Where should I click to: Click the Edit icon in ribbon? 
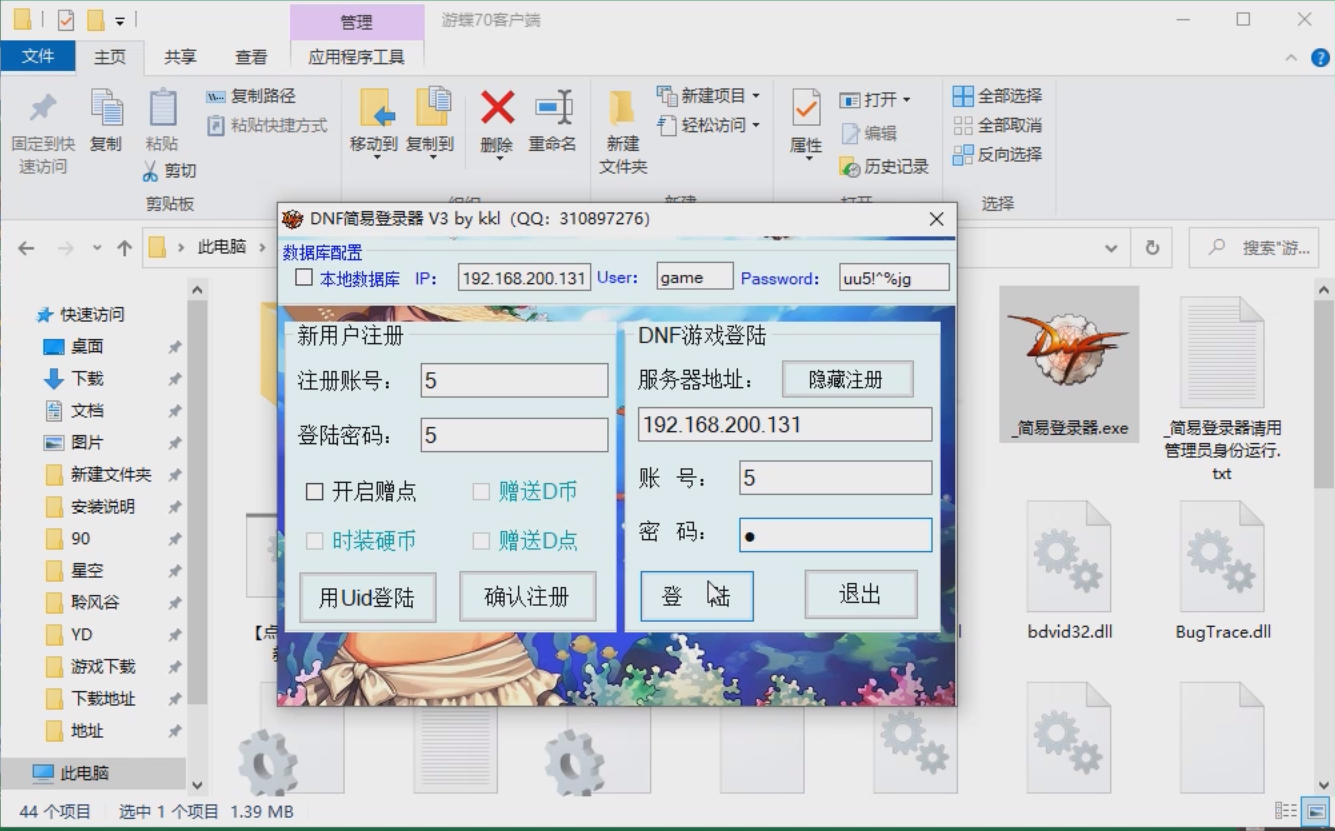(x=868, y=133)
